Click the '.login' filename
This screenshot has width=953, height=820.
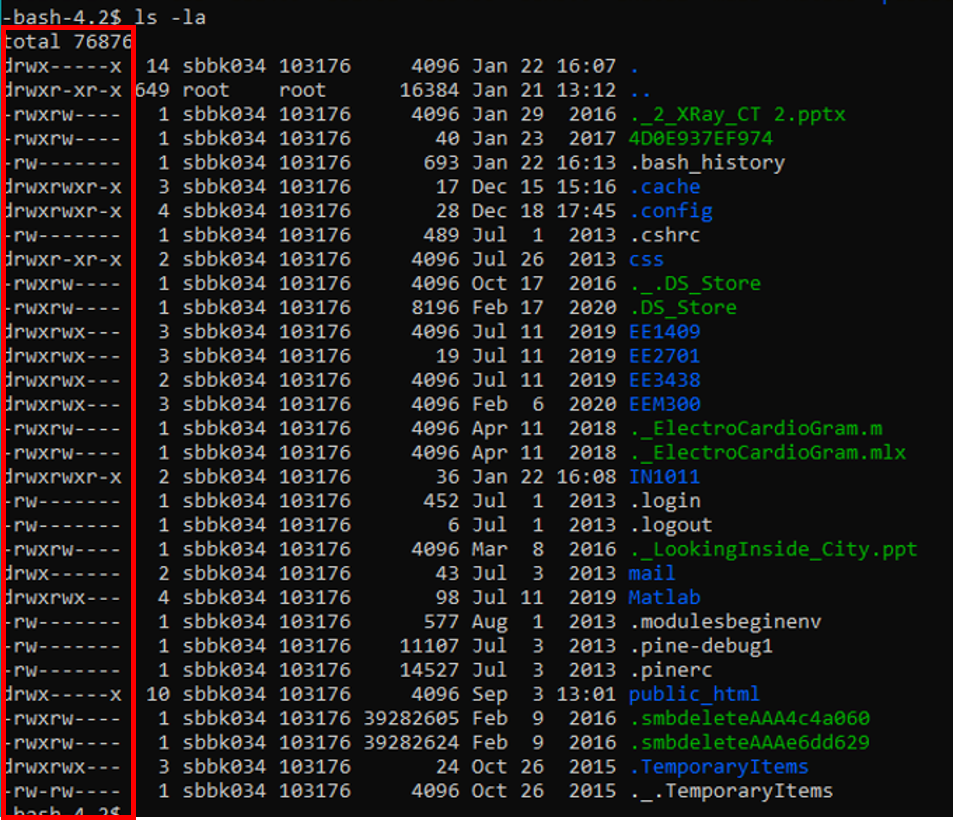(664, 501)
